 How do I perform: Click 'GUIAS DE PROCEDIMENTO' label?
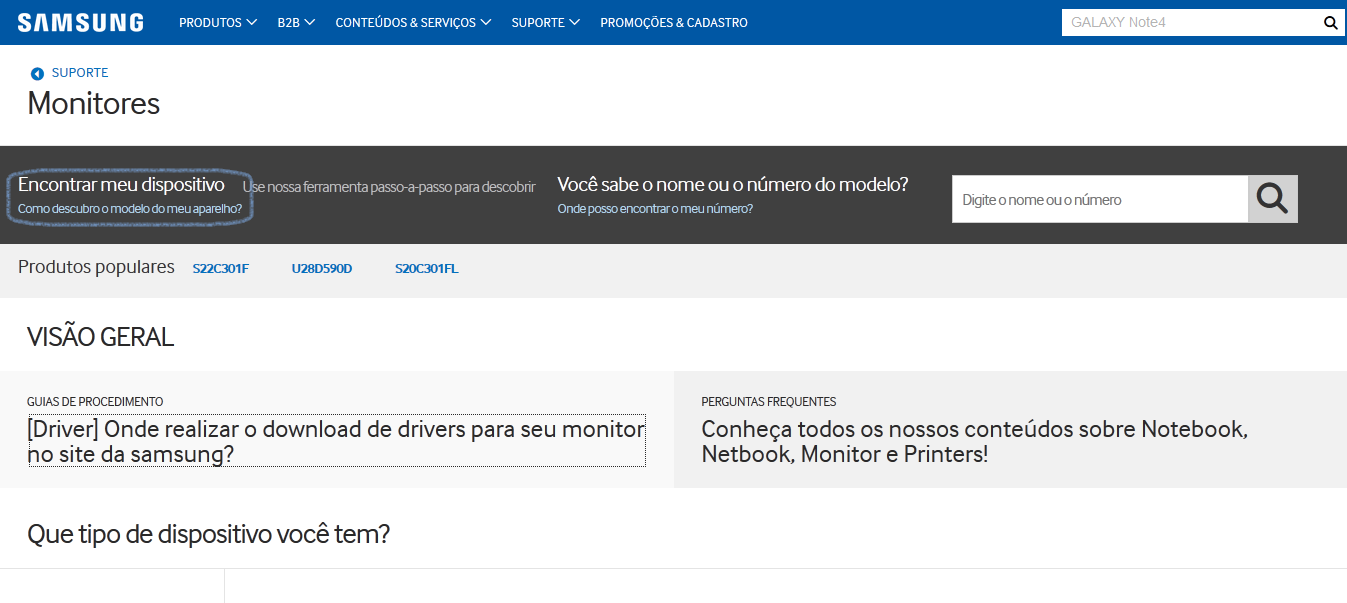(95, 402)
